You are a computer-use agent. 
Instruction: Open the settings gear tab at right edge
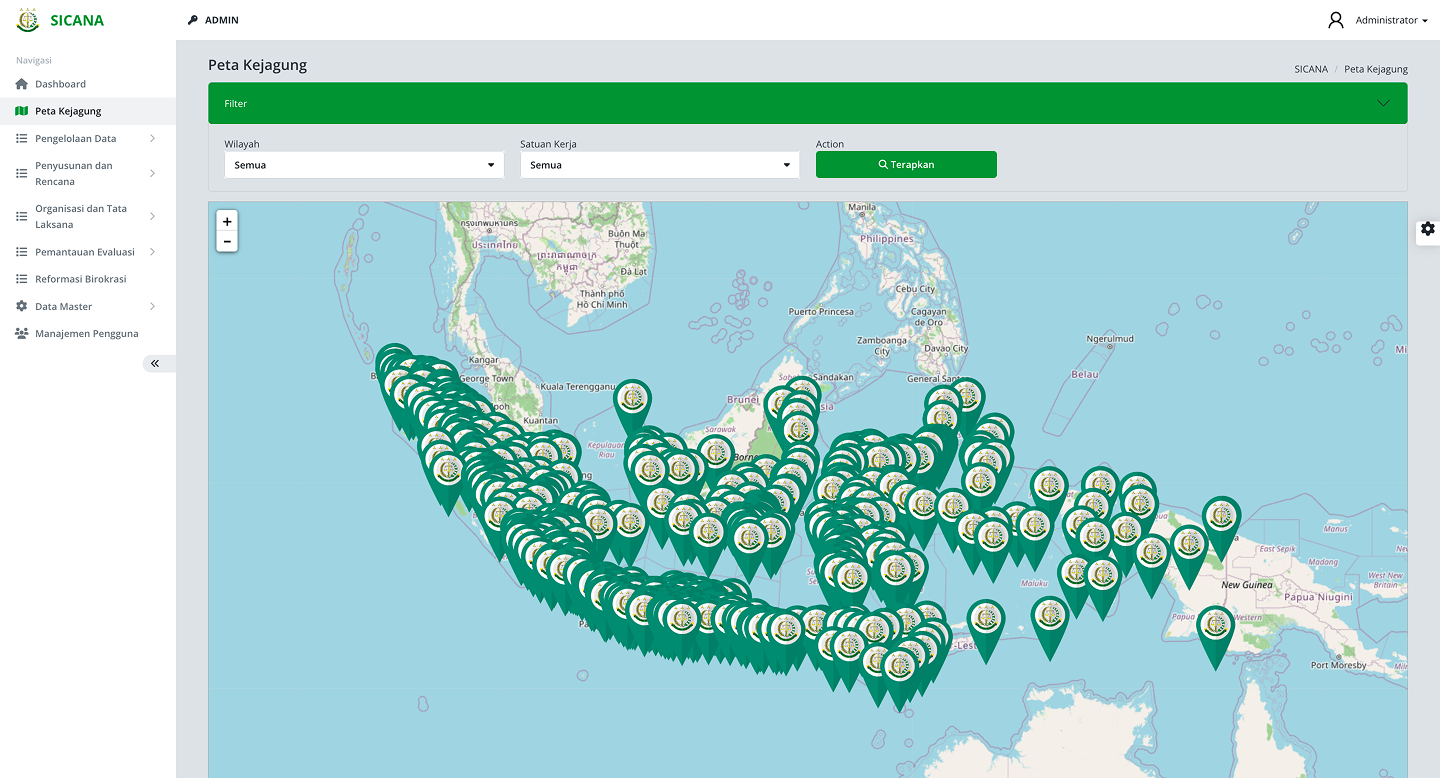1428,229
